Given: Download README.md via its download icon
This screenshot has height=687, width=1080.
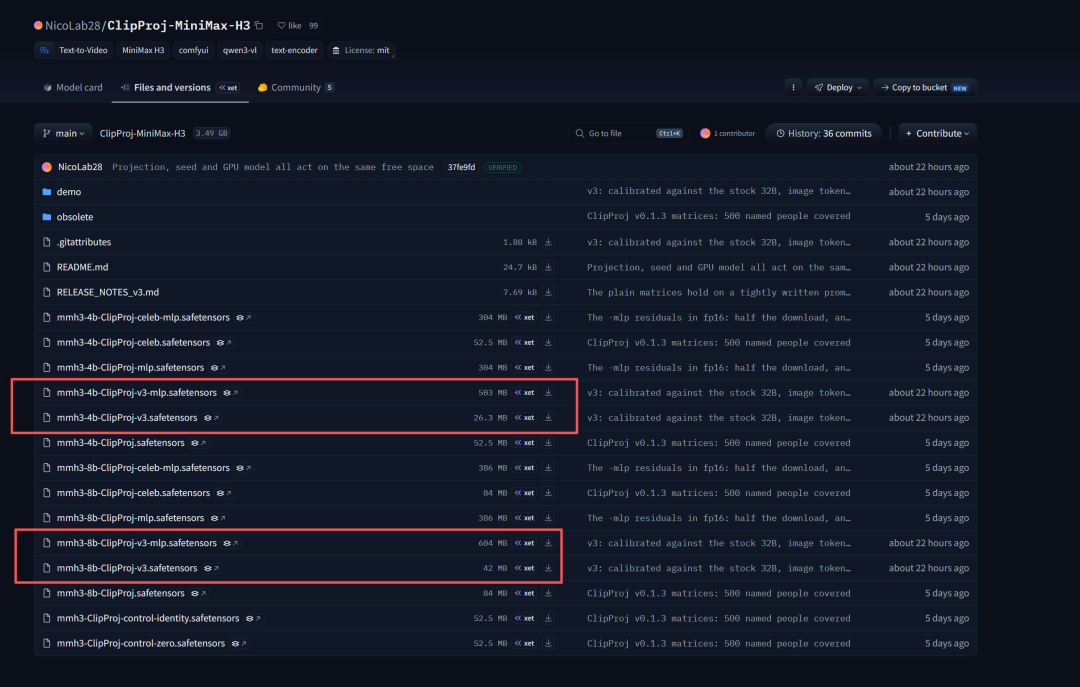Looking at the screenshot, I should [x=548, y=267].
